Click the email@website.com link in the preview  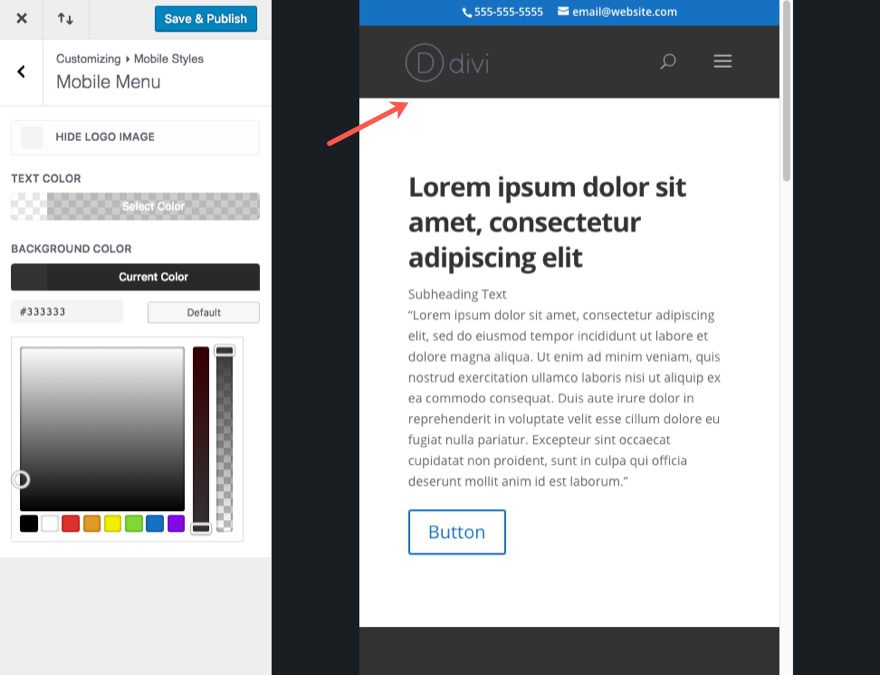[625, 12]
